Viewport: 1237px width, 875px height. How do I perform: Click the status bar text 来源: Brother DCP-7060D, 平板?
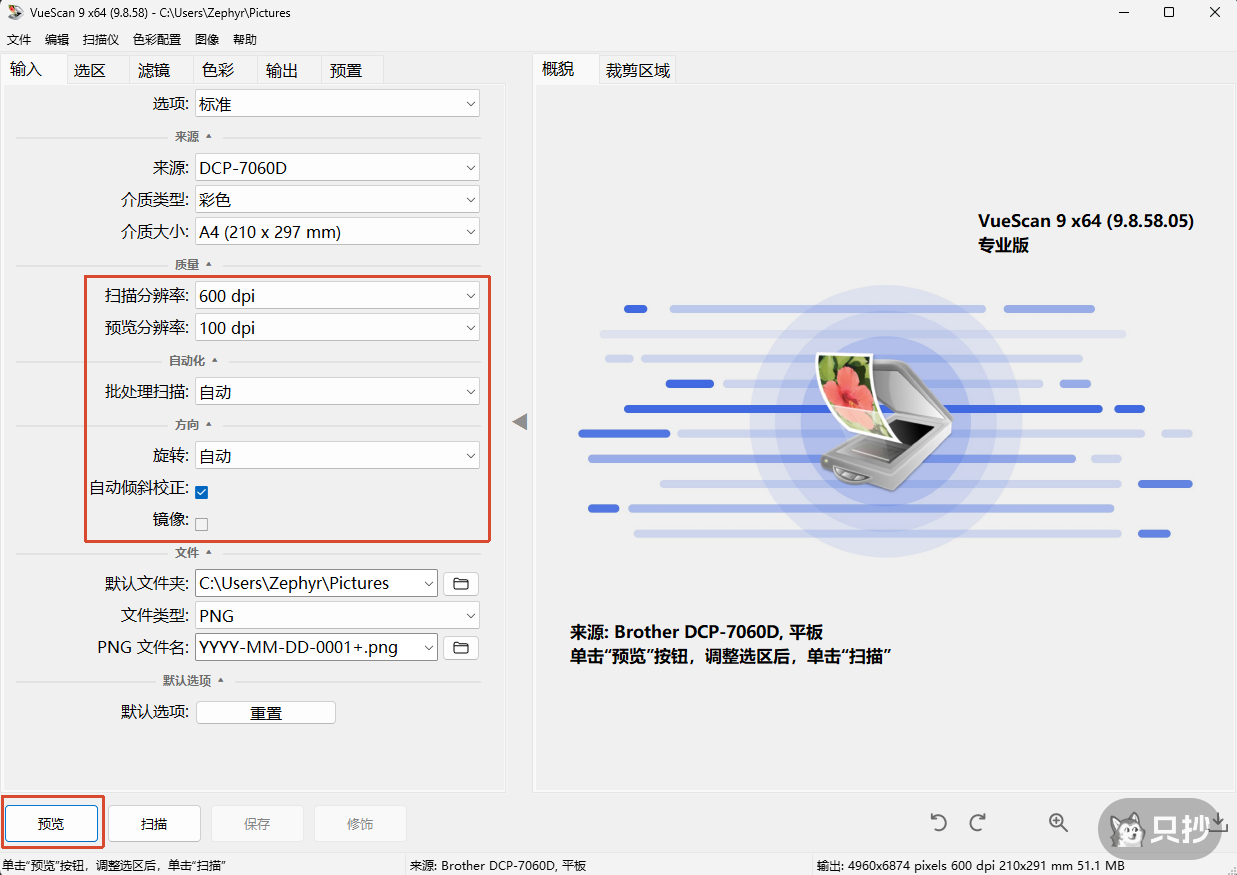498,865
